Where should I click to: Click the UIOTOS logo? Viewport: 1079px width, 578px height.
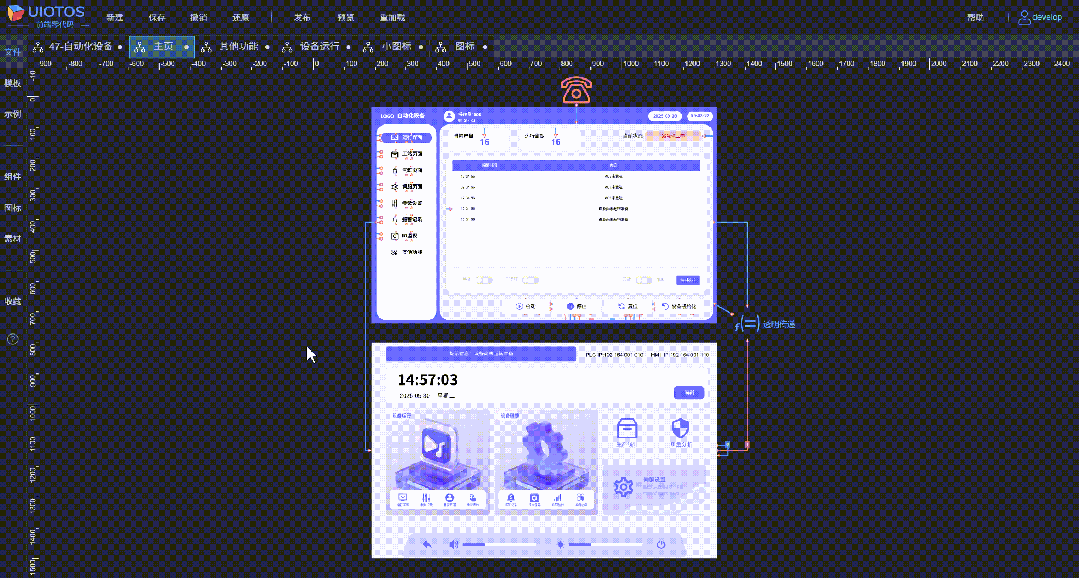coord(46,17)
